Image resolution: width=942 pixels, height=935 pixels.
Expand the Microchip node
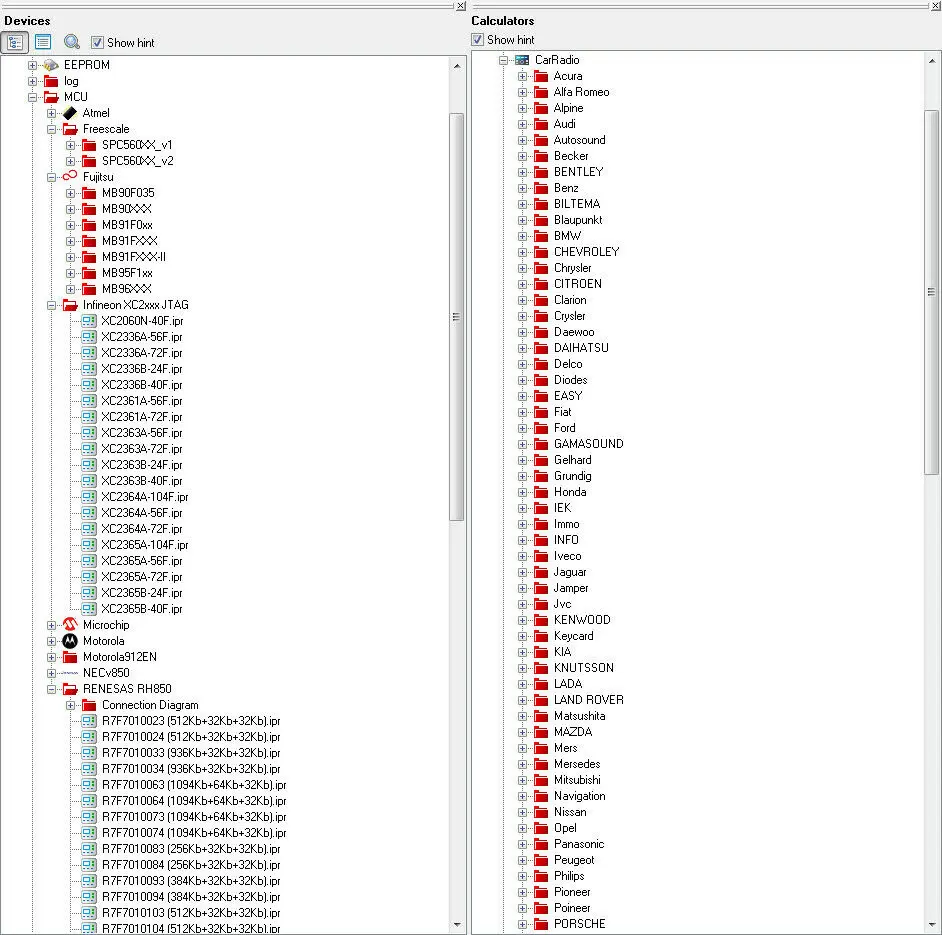point(51,625)
